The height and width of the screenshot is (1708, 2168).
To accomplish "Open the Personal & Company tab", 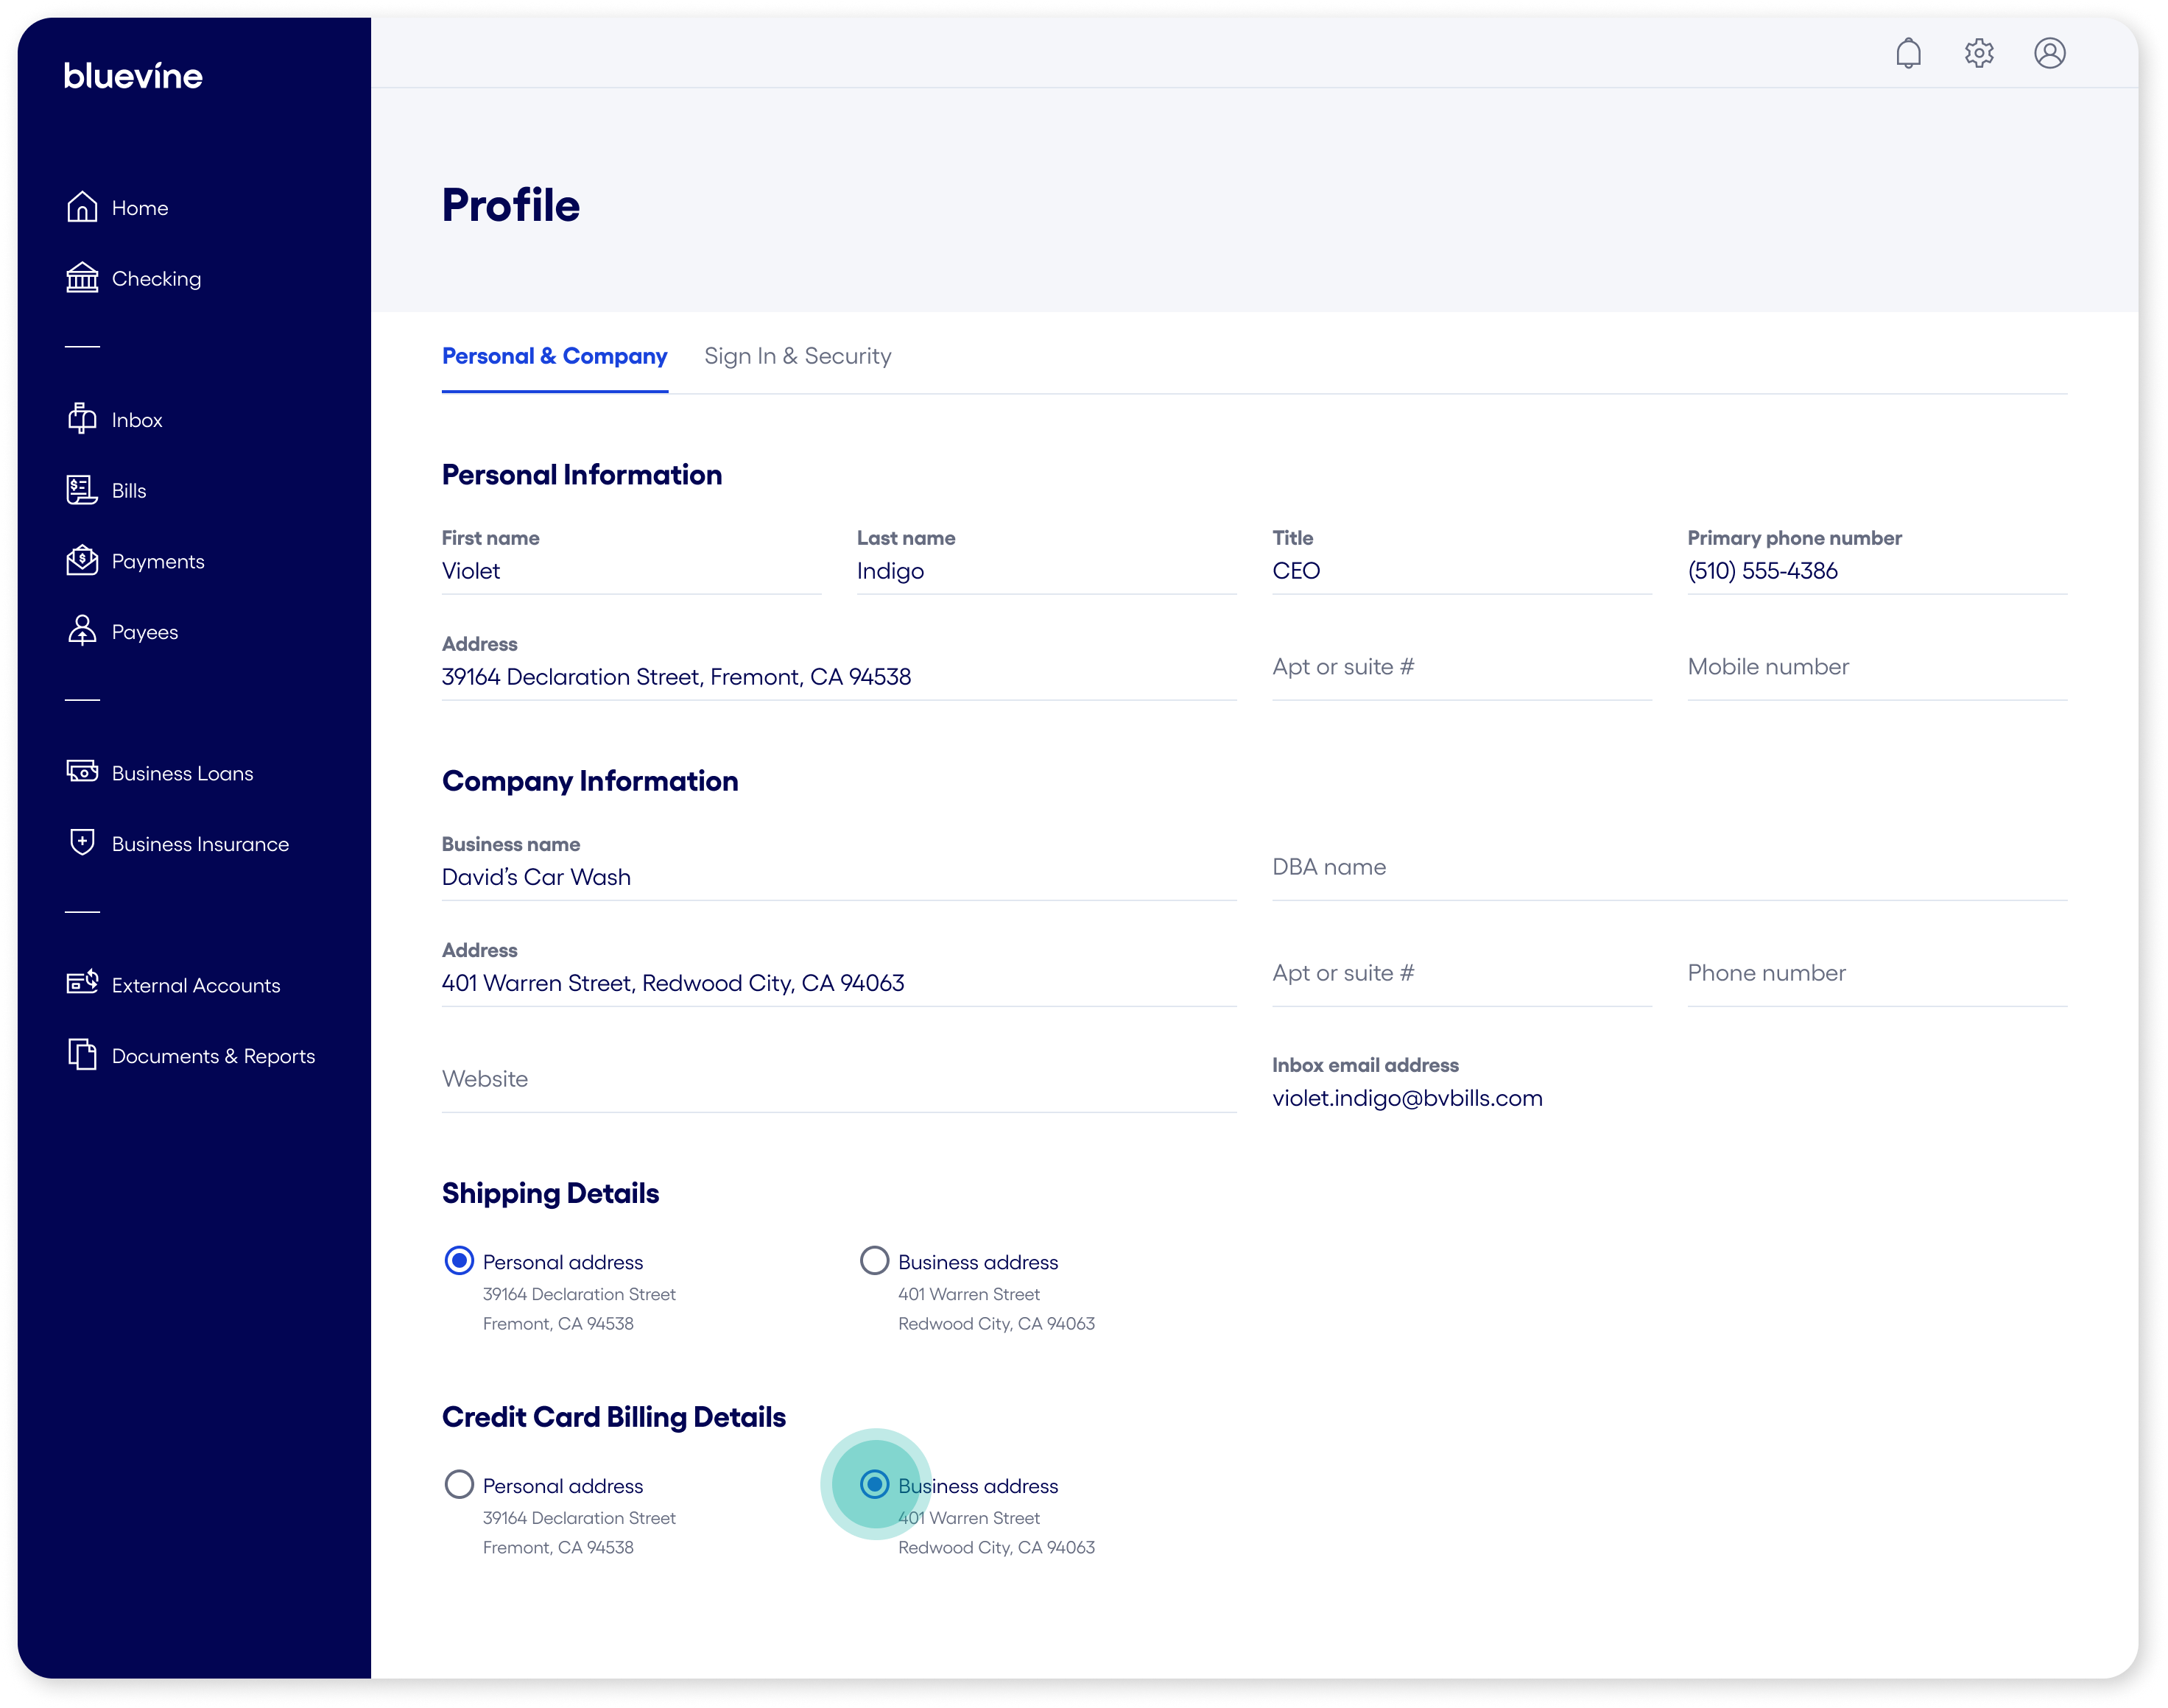I will pos(554,356).
